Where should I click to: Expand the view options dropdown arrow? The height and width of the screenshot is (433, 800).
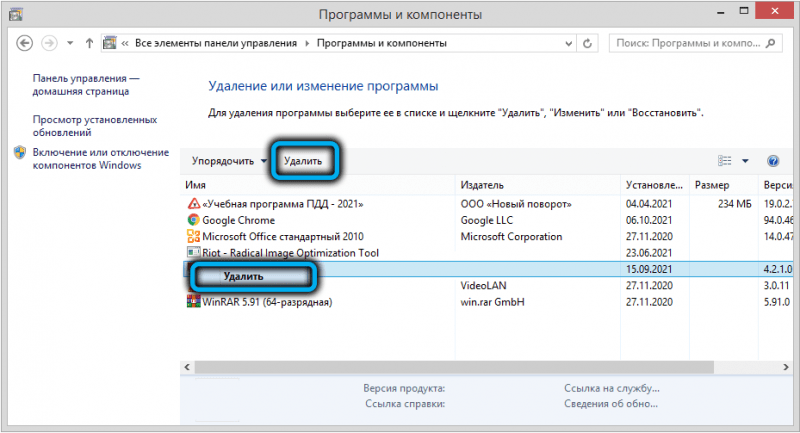point(745,161)
